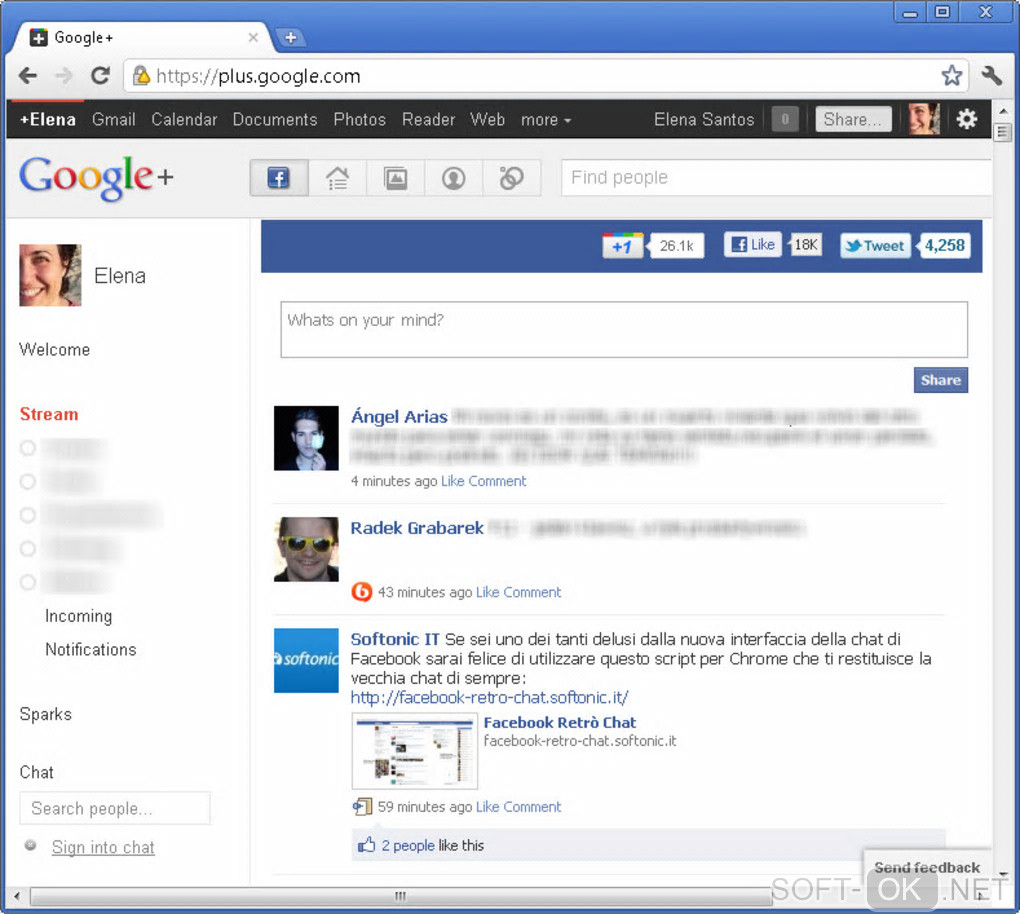Click the share-source icon beside 59 minutes ago
The width and height of the screenshot is (1020, 914).
(362, 807)
